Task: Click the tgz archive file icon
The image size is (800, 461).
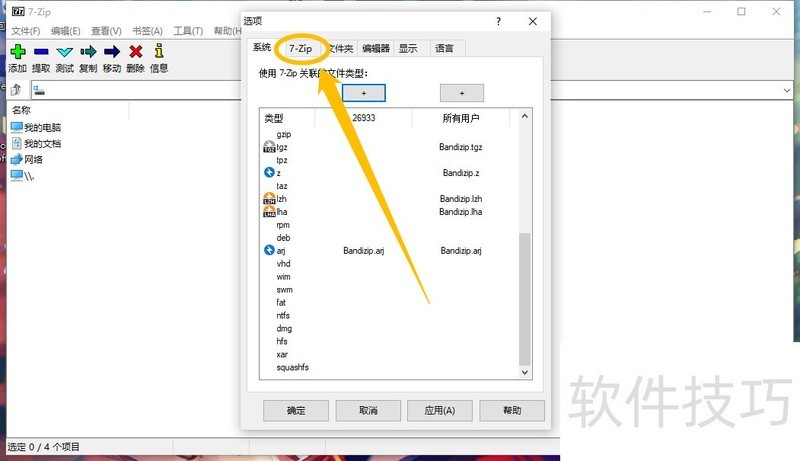Action: tap(269, 147)
